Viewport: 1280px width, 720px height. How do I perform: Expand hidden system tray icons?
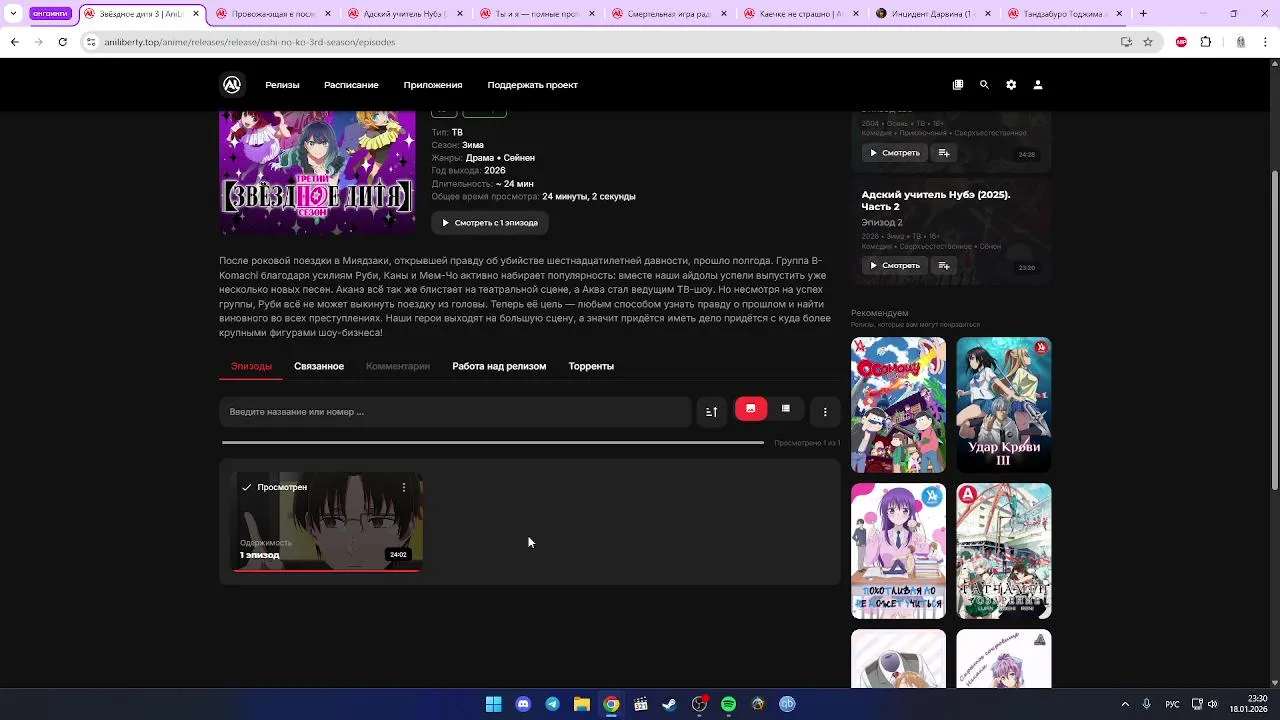tap(1124, 704)
